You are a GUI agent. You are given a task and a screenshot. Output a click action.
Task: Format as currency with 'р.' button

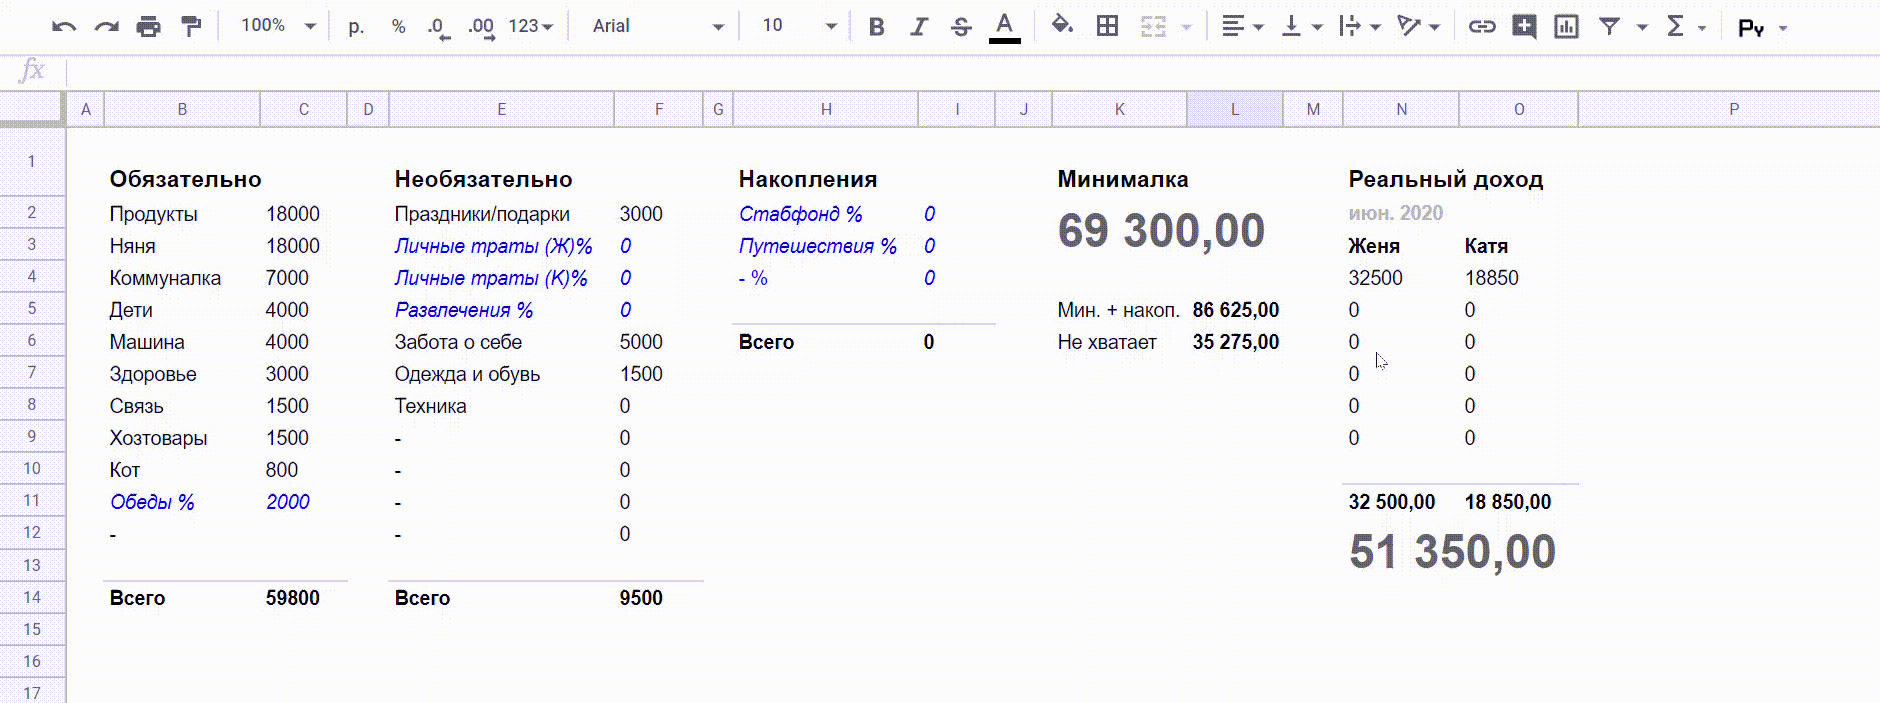point(356,27)
